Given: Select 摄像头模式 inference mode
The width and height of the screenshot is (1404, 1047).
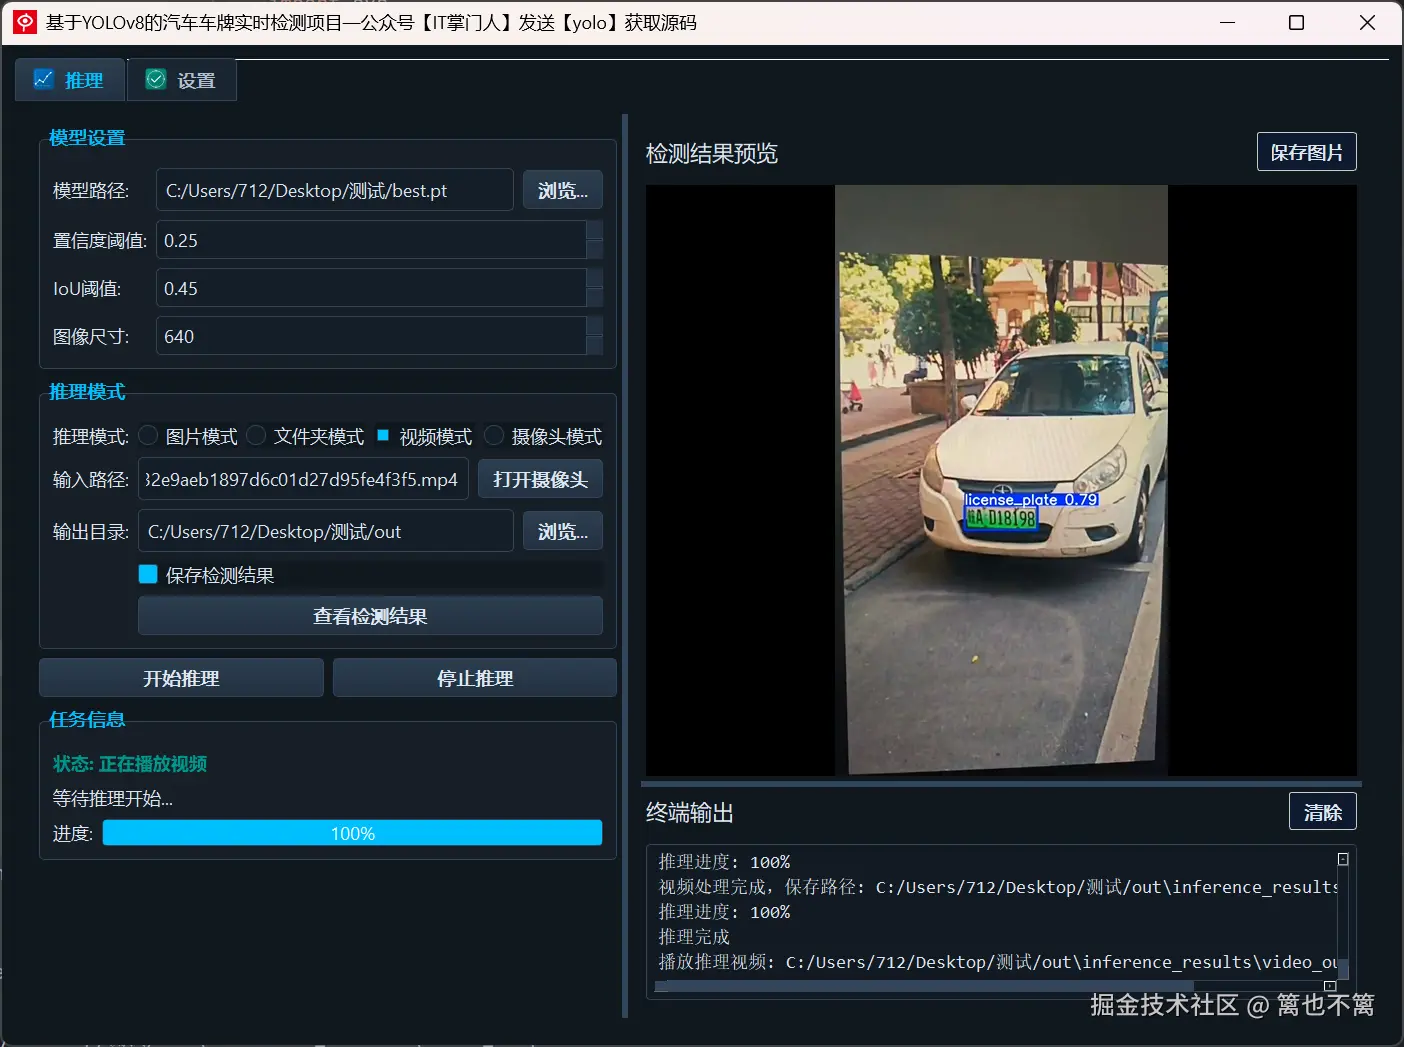Looking at the screenshot, I should (x=494, y=435).
